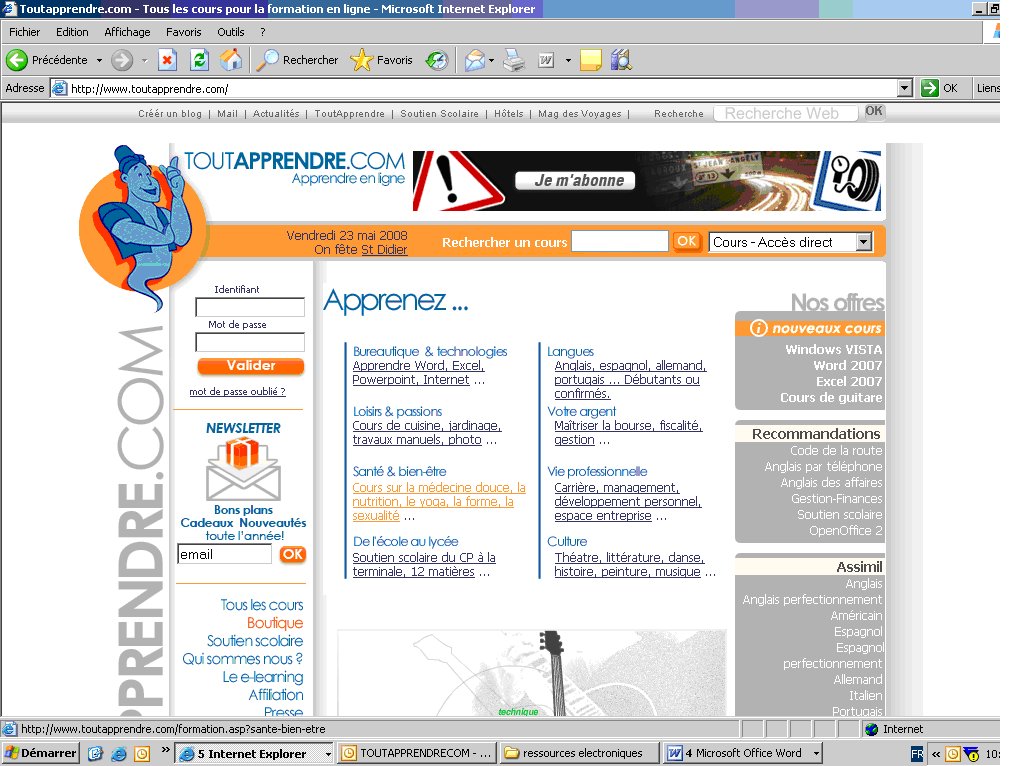Open the Affichage menu
Image resolution: width=1024 pixels, height=766 pixels.
(x=127, y=32)
